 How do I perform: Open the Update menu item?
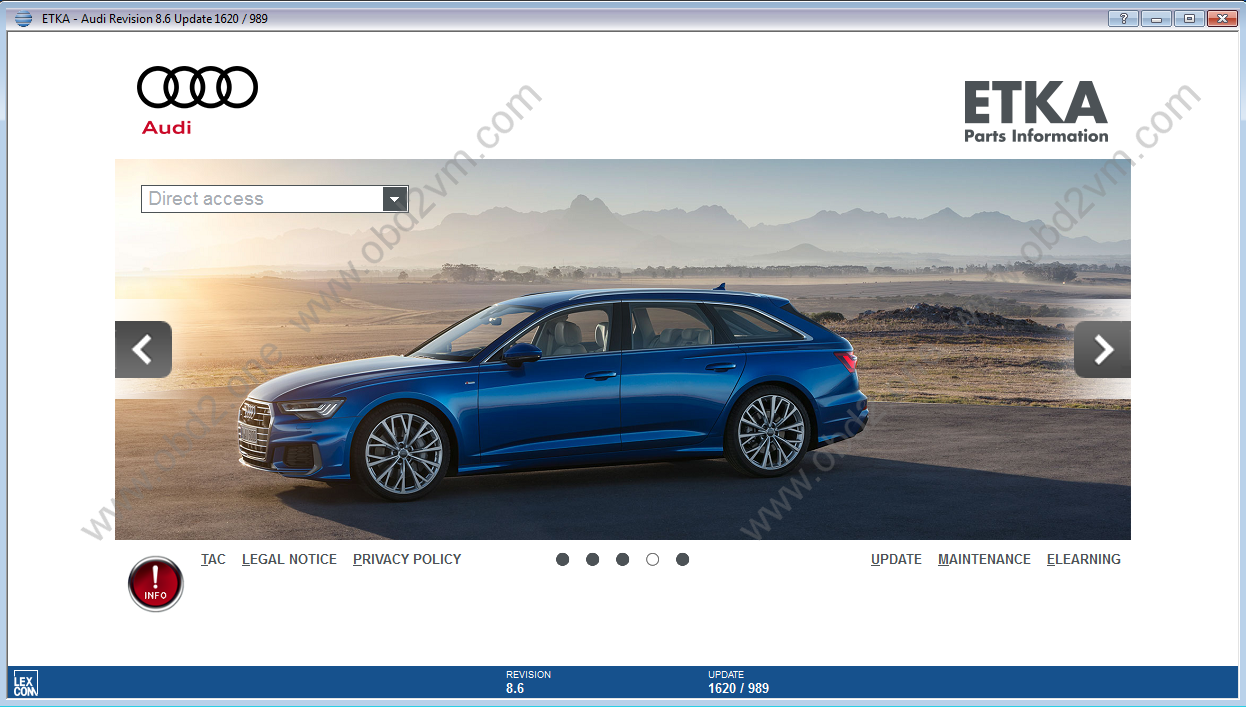(x=896, y=560)
